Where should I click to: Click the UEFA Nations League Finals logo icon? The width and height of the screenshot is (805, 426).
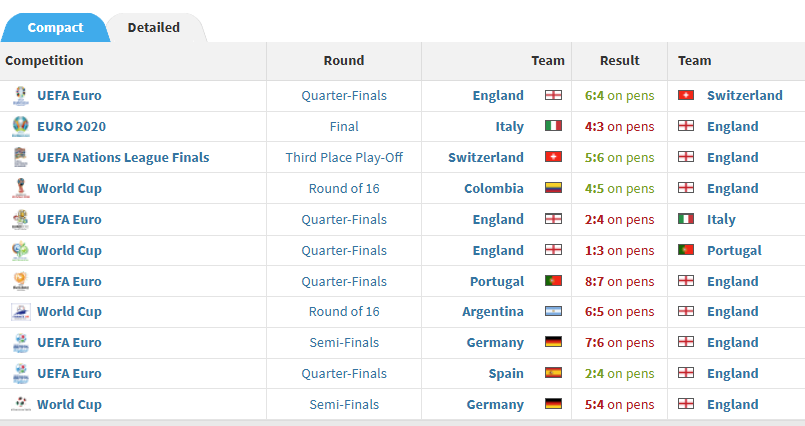[x=21, y=157]
